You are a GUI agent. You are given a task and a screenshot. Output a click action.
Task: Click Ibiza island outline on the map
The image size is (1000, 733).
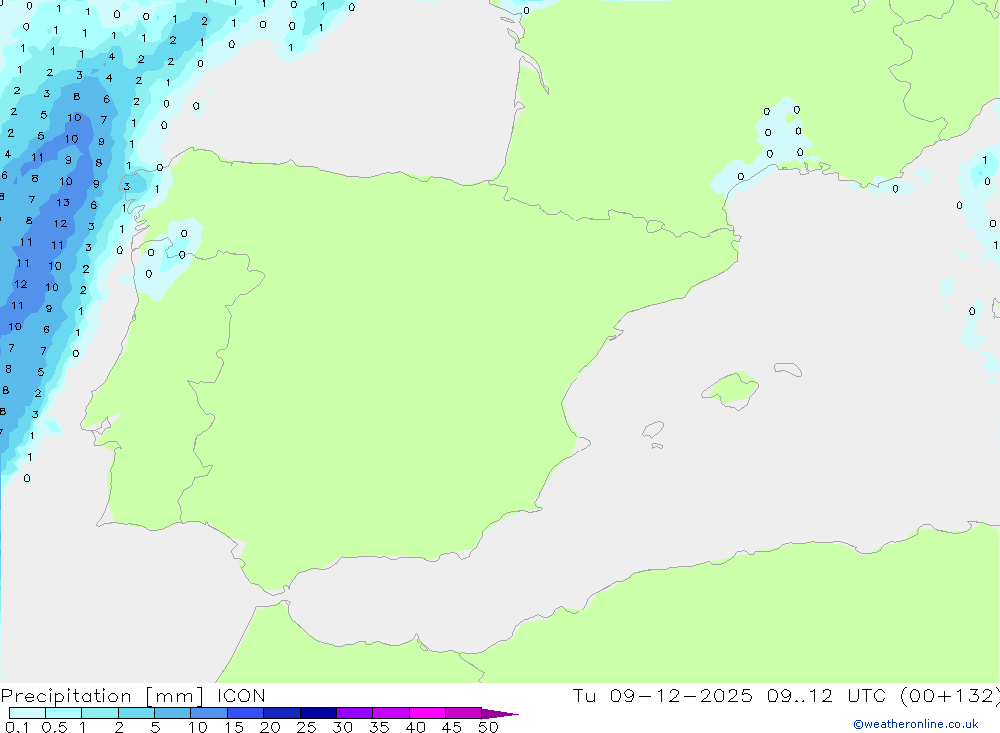[x=653, y=430]
